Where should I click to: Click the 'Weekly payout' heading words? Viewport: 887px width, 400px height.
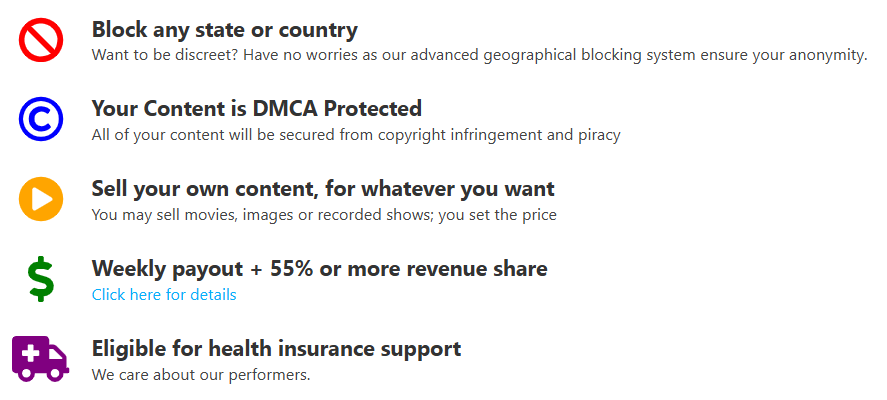point(167,269)
